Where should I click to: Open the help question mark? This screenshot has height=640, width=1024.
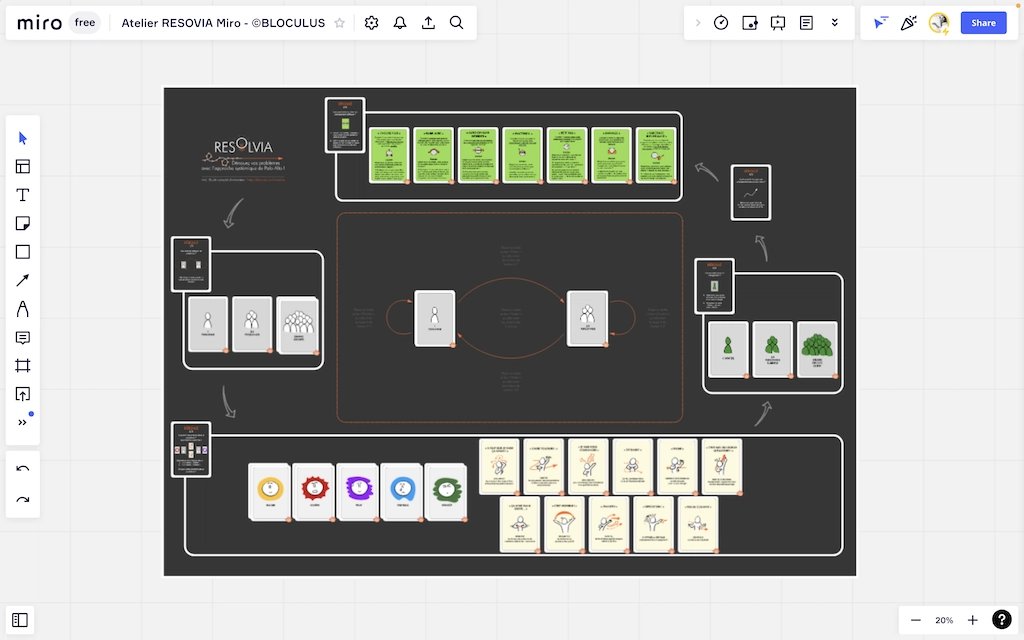pyautogui.click(x=1002, y=620)
